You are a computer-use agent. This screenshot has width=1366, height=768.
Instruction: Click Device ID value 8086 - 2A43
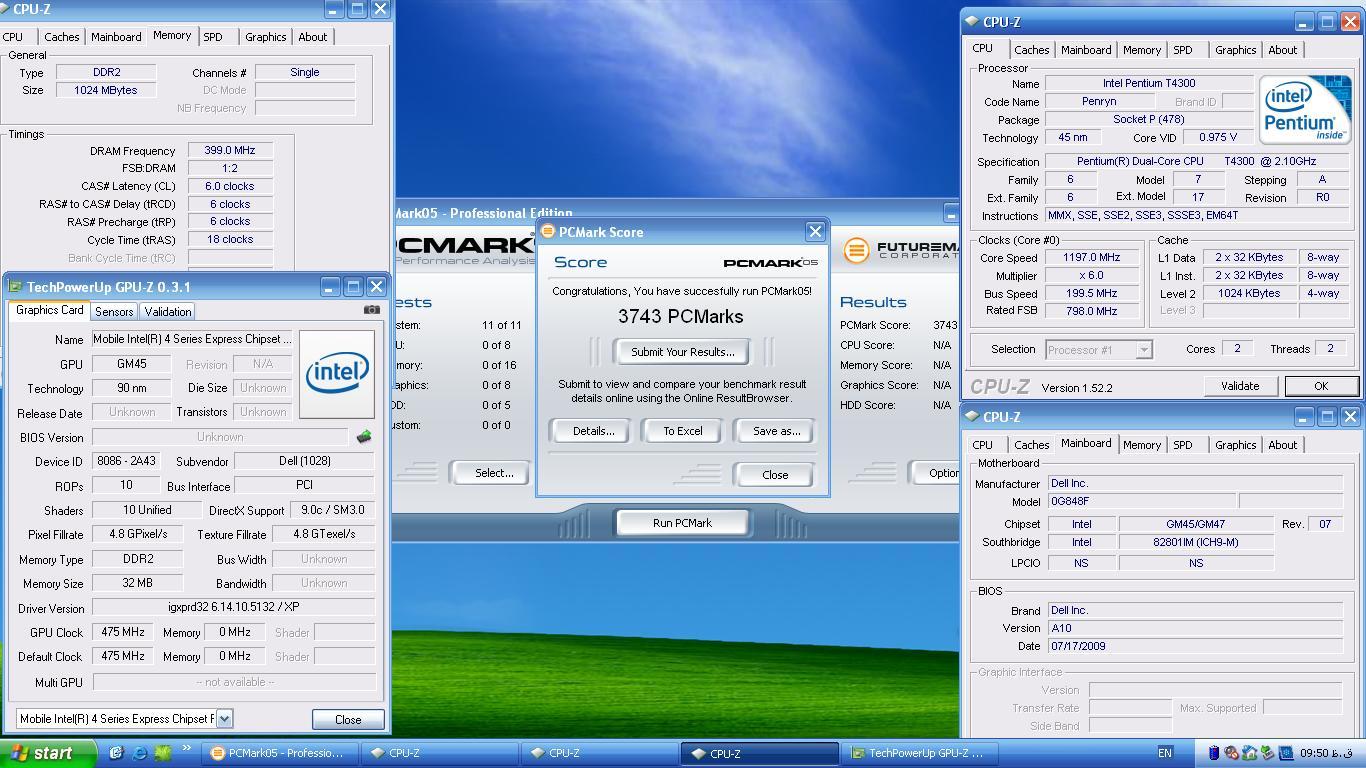click(125, 461)
